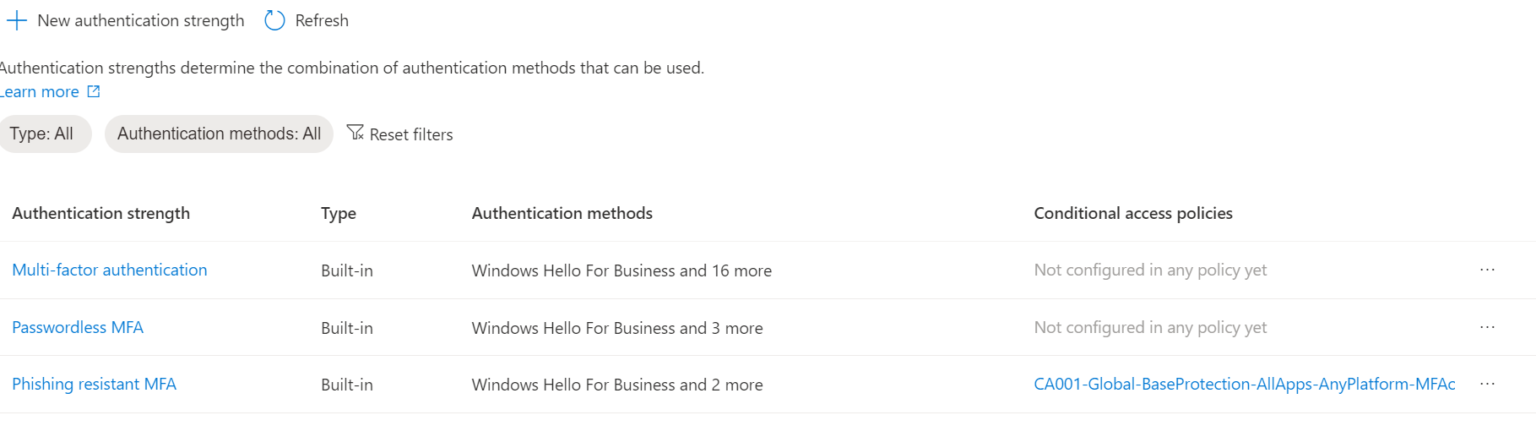Click the Conditional access policies column header

pyautogui.click(x=1133, y=213)
